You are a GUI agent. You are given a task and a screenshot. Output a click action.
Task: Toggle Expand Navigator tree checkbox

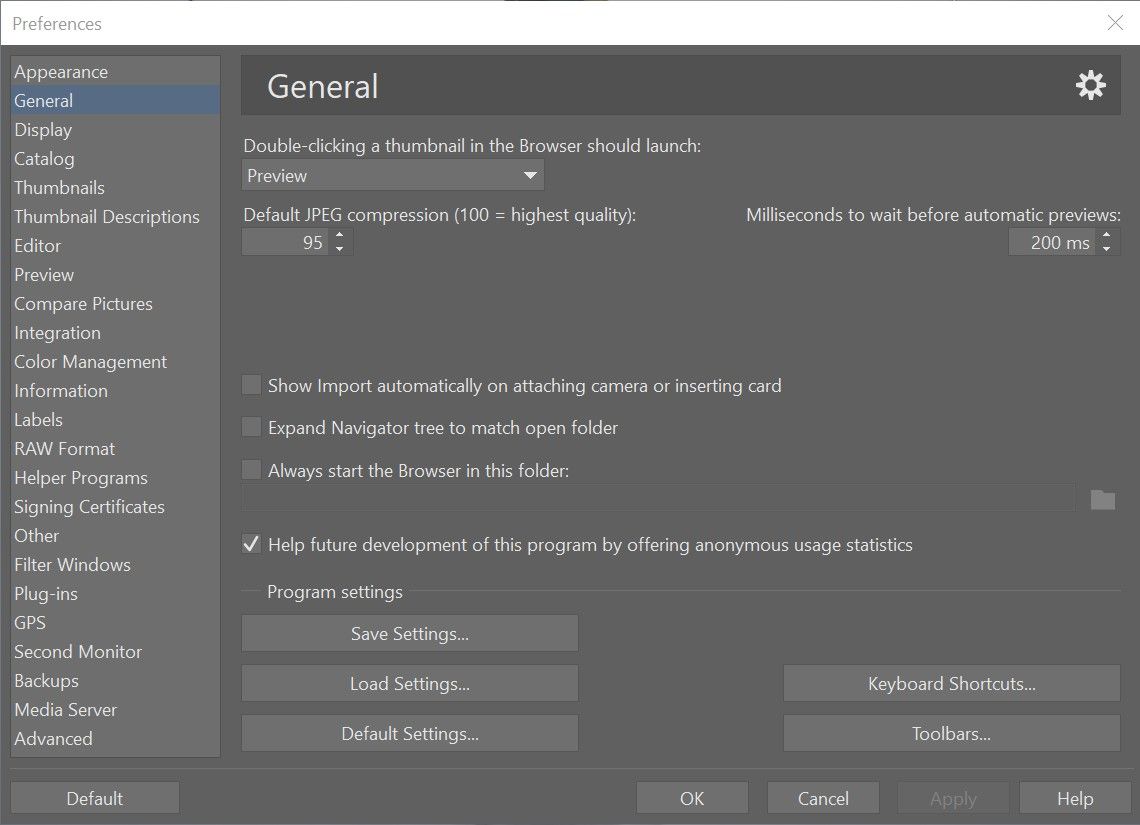(x=252, y=428)
